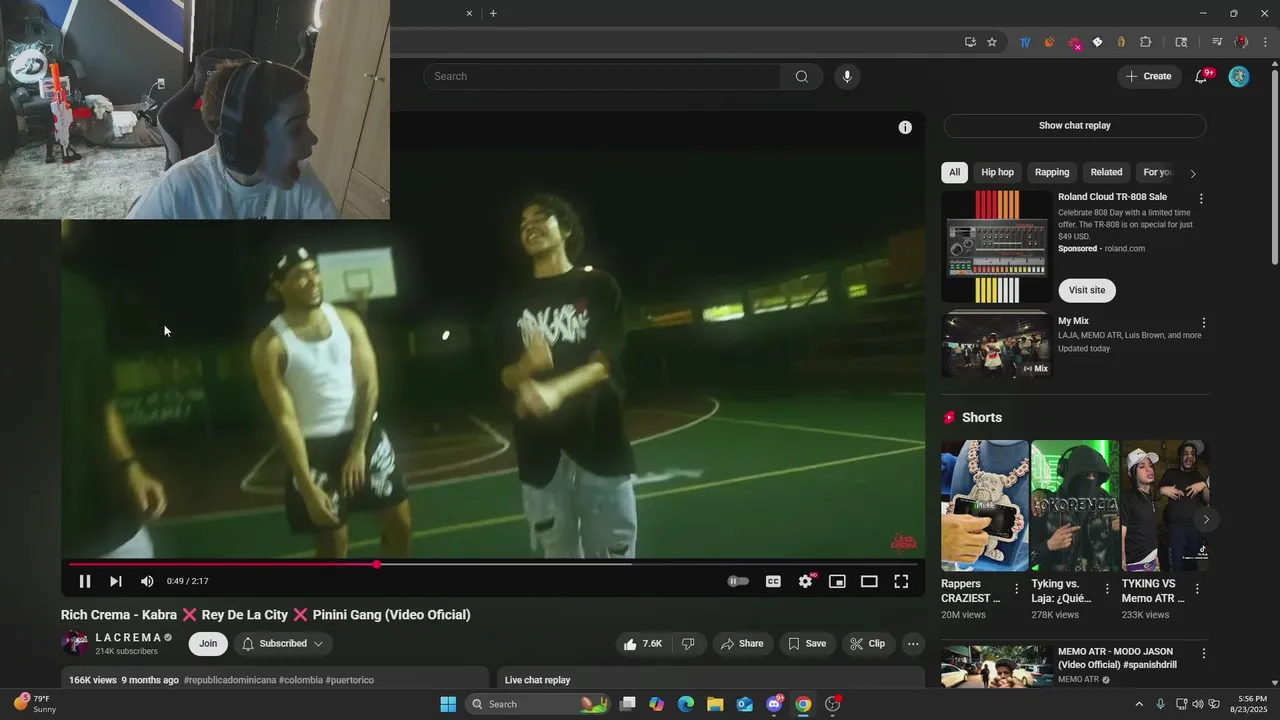Image resolution: width=1280 pixels, height=720 pixels.
Task: Open the LACREMA channel avatar
Action: coord(75,643)
